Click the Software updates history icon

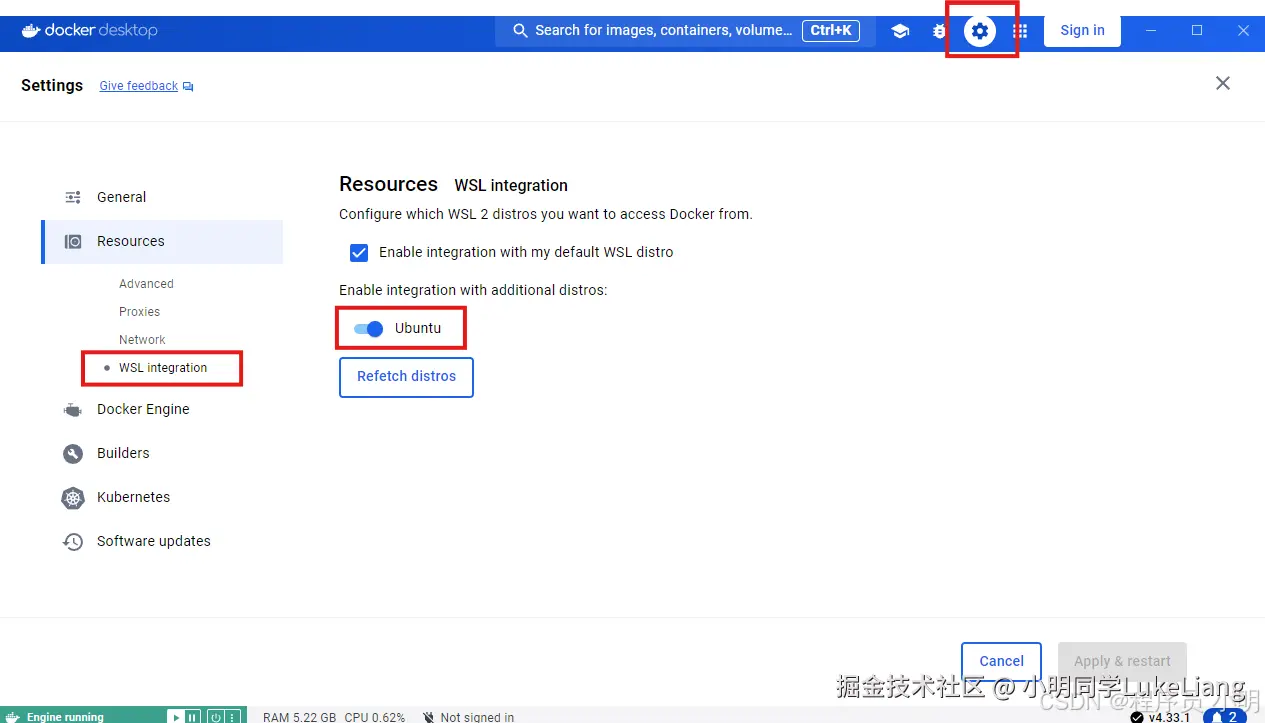(x=73, y=541)
